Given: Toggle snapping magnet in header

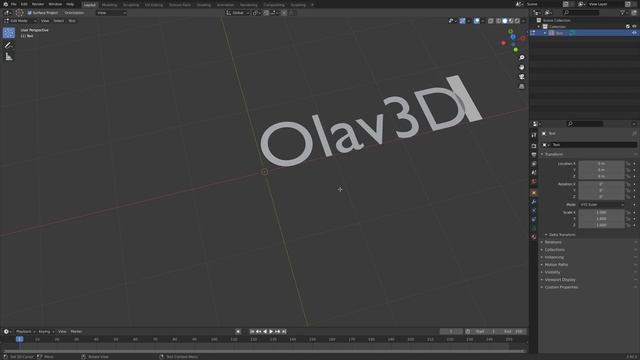Looking at the screenshot, I should tap(266, 13).
